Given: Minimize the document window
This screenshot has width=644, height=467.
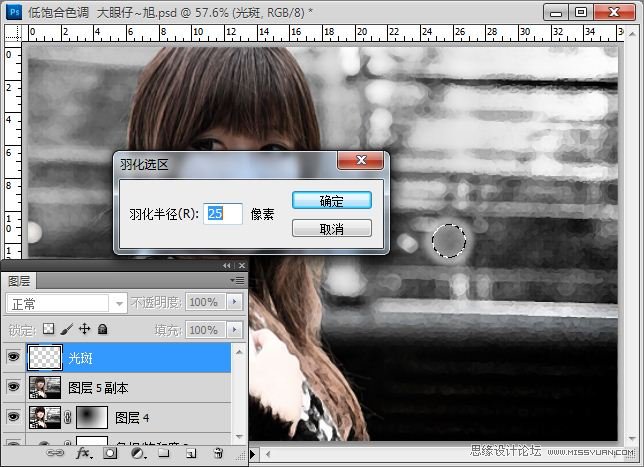Looking at the screenshot, I should [x=556, y=12].
